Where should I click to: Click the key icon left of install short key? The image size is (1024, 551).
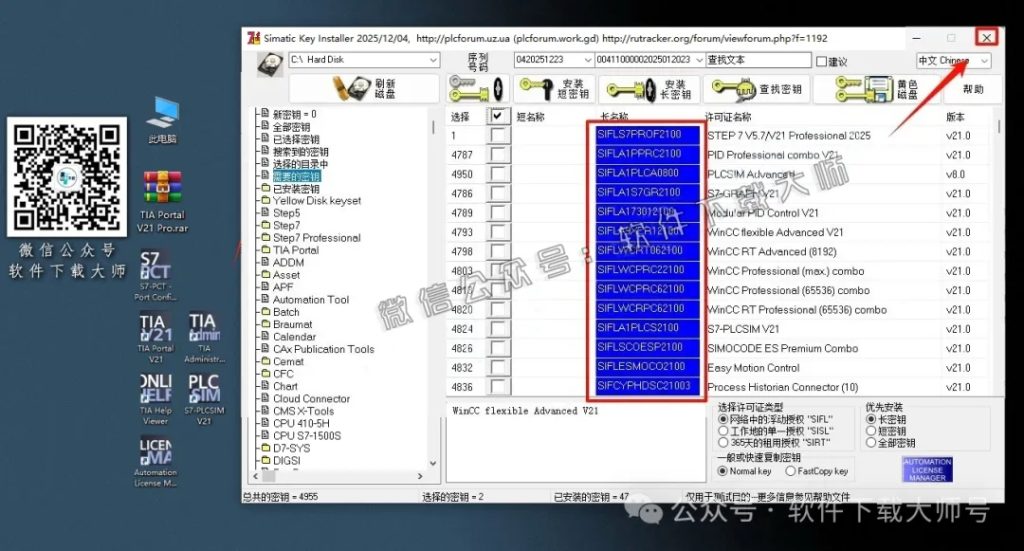pos(477,89)
